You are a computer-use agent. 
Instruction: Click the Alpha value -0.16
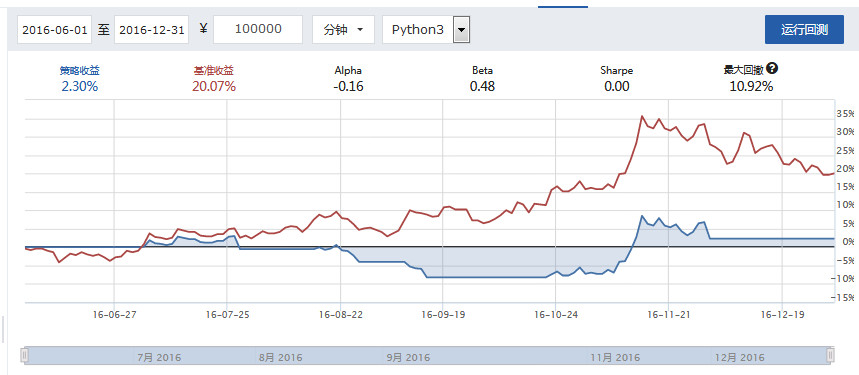[x=348, y=86]
